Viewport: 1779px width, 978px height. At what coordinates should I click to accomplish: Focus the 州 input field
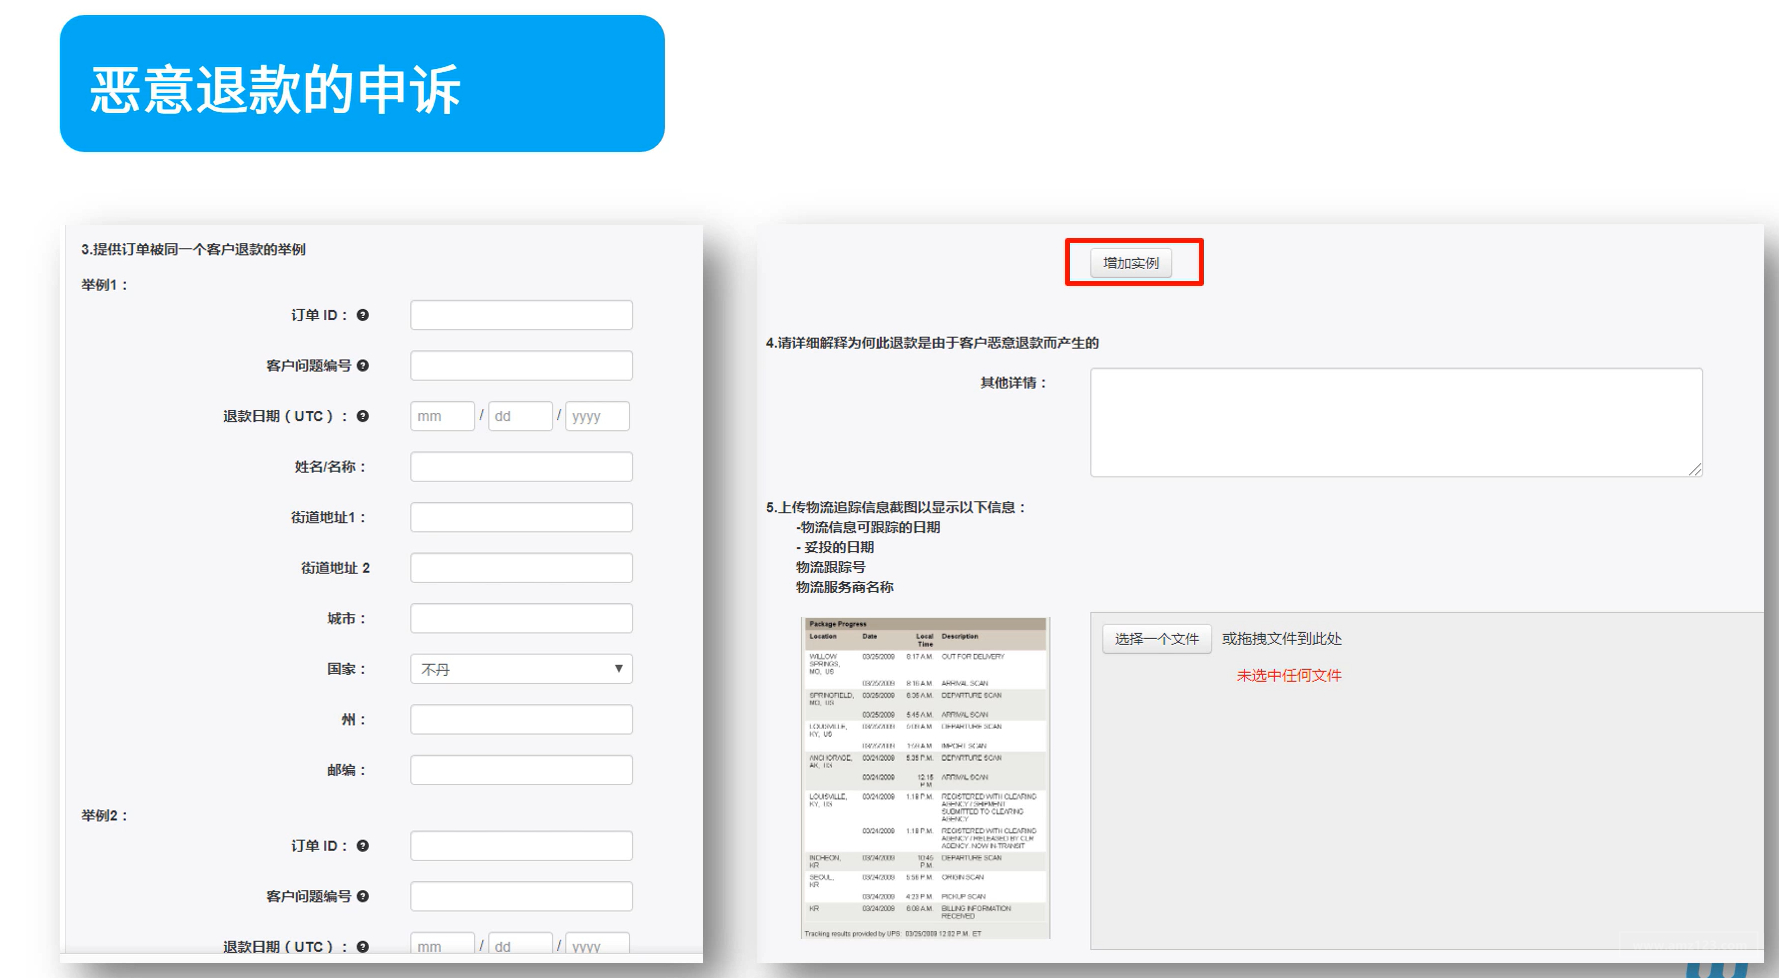pyautogui.click(x=521, y=719)
